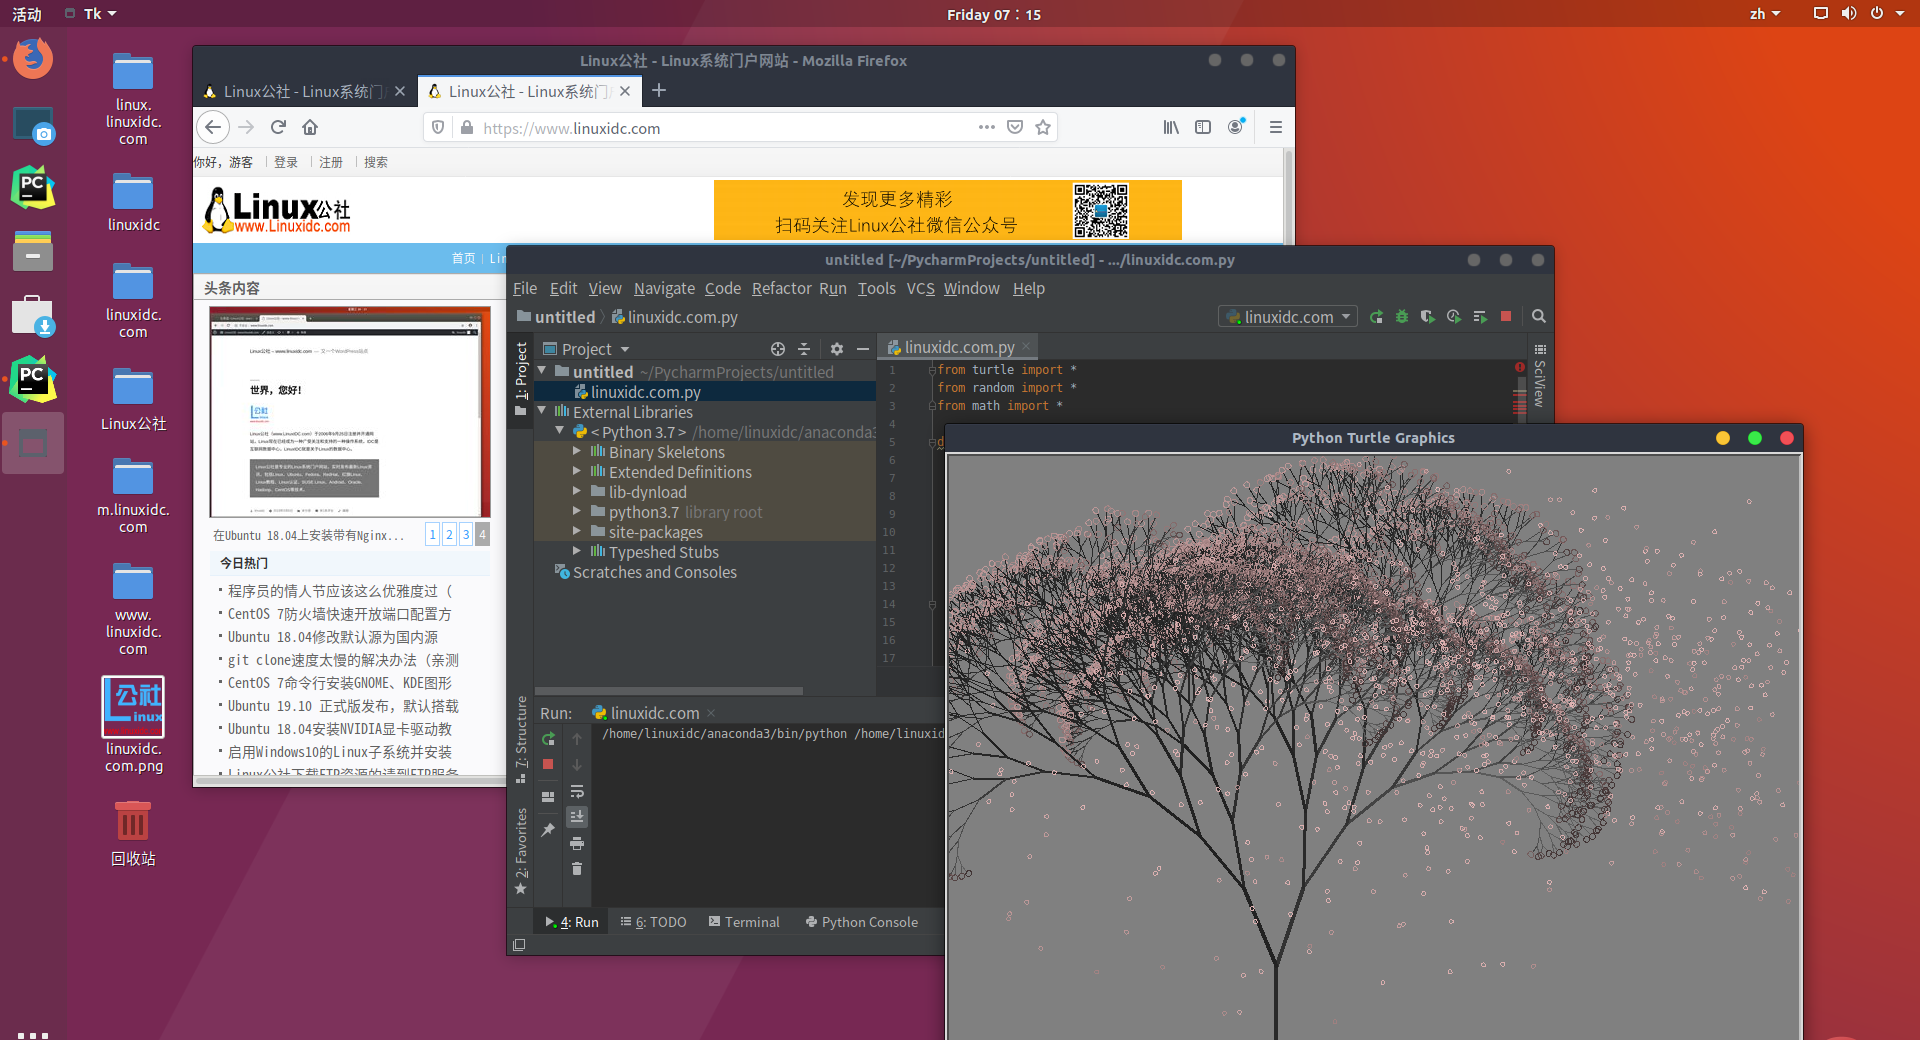Click horizontal scrollbar under Project tree

click(x=669, y=691)
